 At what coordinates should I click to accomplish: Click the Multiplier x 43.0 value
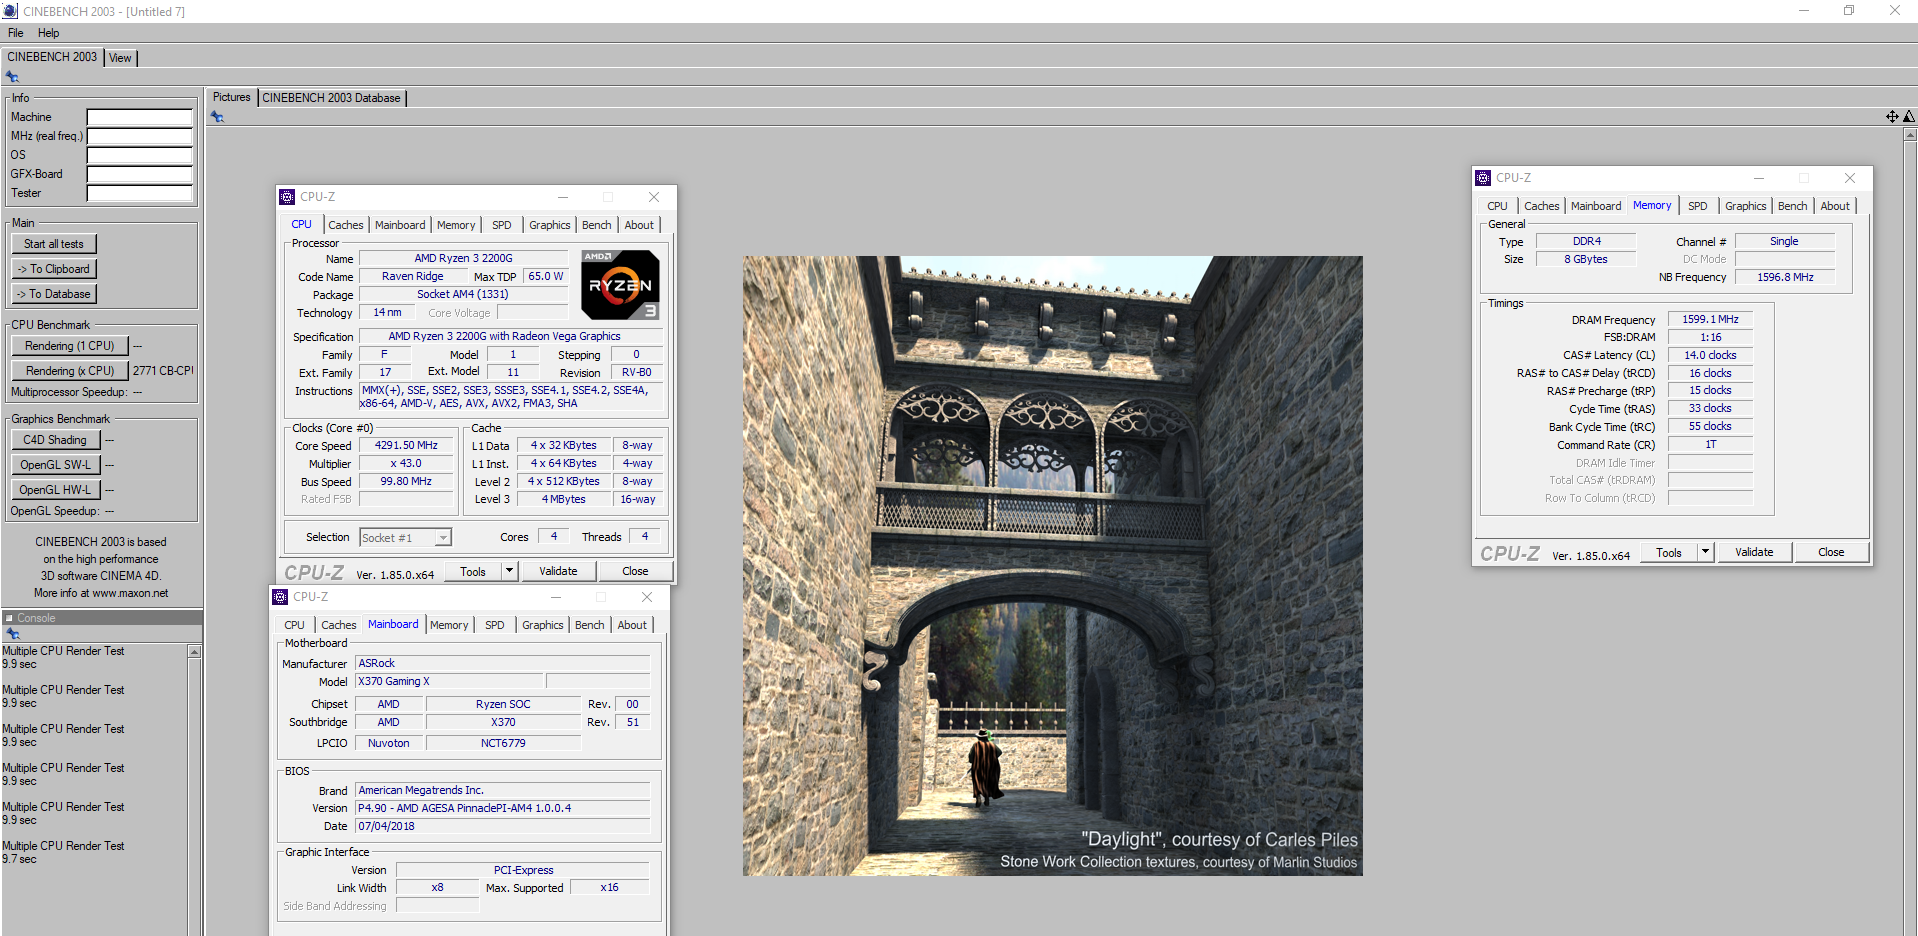tap(406, 464)
